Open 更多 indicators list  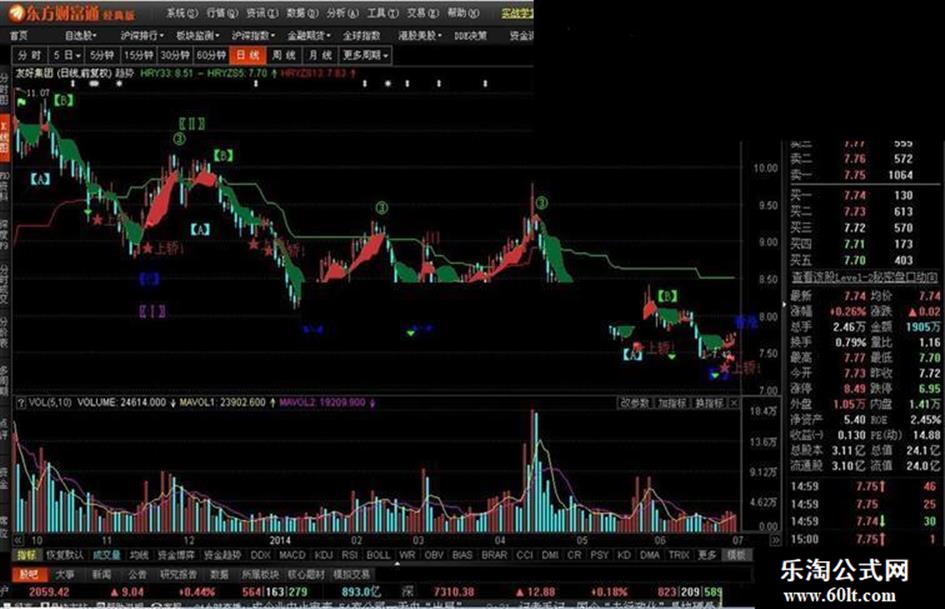coord(708,555)
